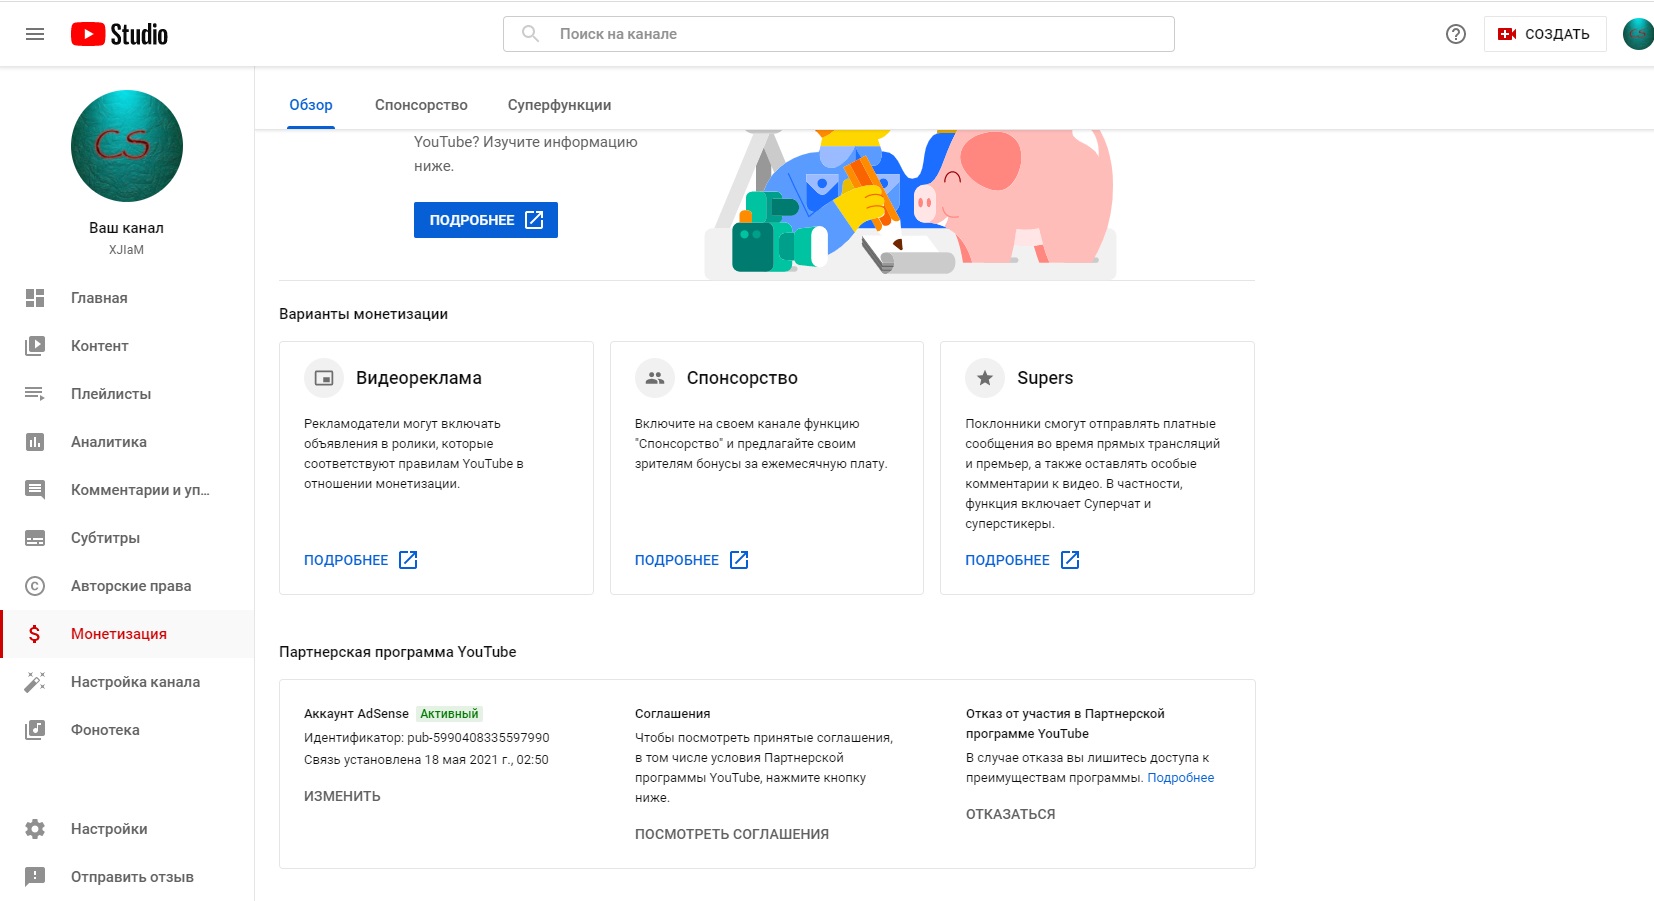Open the Главная dashboard icon
1654x901 pixels.
pos(35,298)
